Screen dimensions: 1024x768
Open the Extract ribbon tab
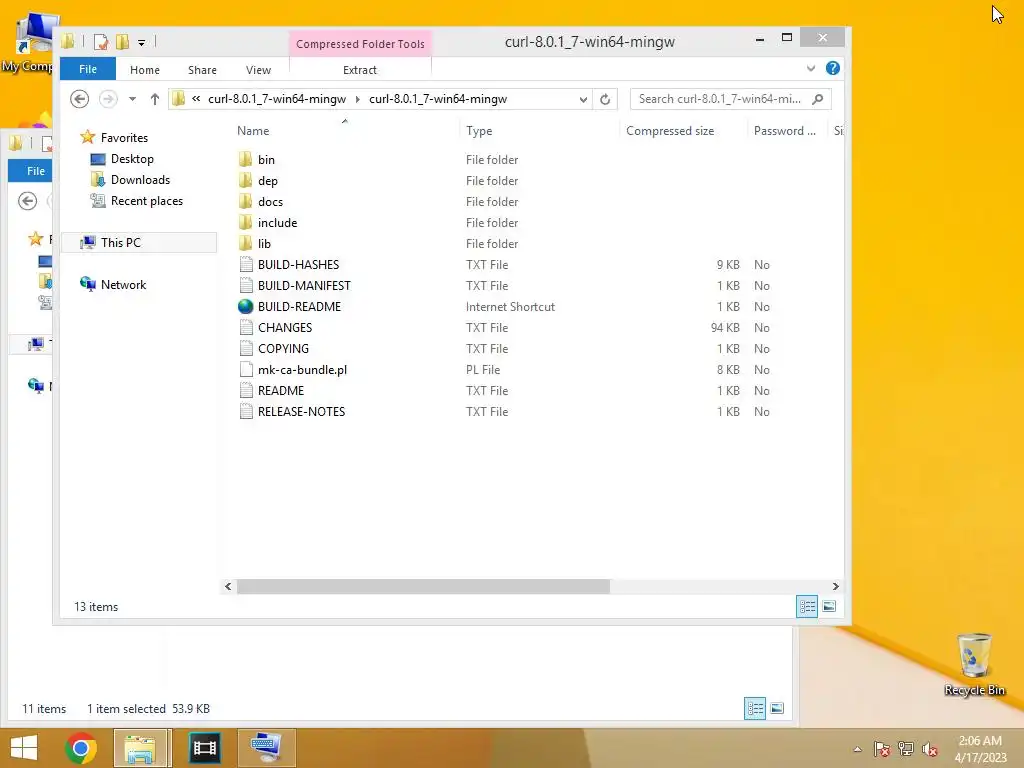click(x=360, y=70)
